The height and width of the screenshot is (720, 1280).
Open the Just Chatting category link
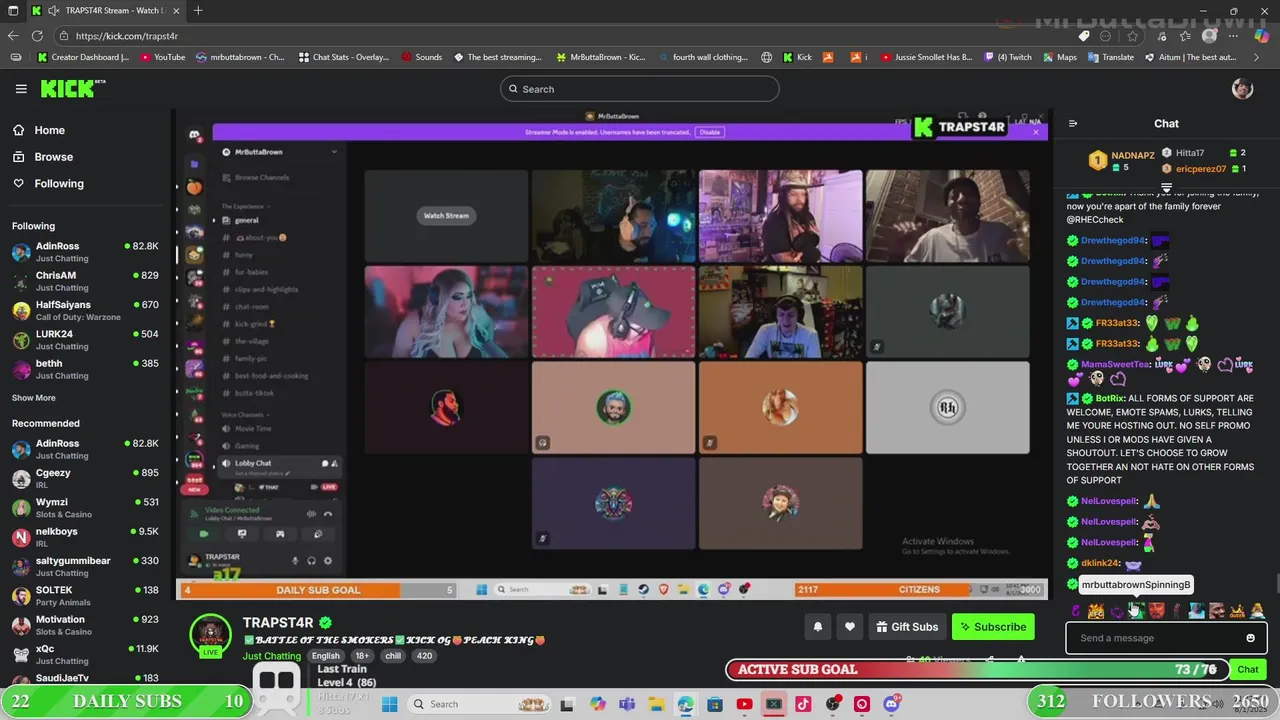(x=271, y=656)
